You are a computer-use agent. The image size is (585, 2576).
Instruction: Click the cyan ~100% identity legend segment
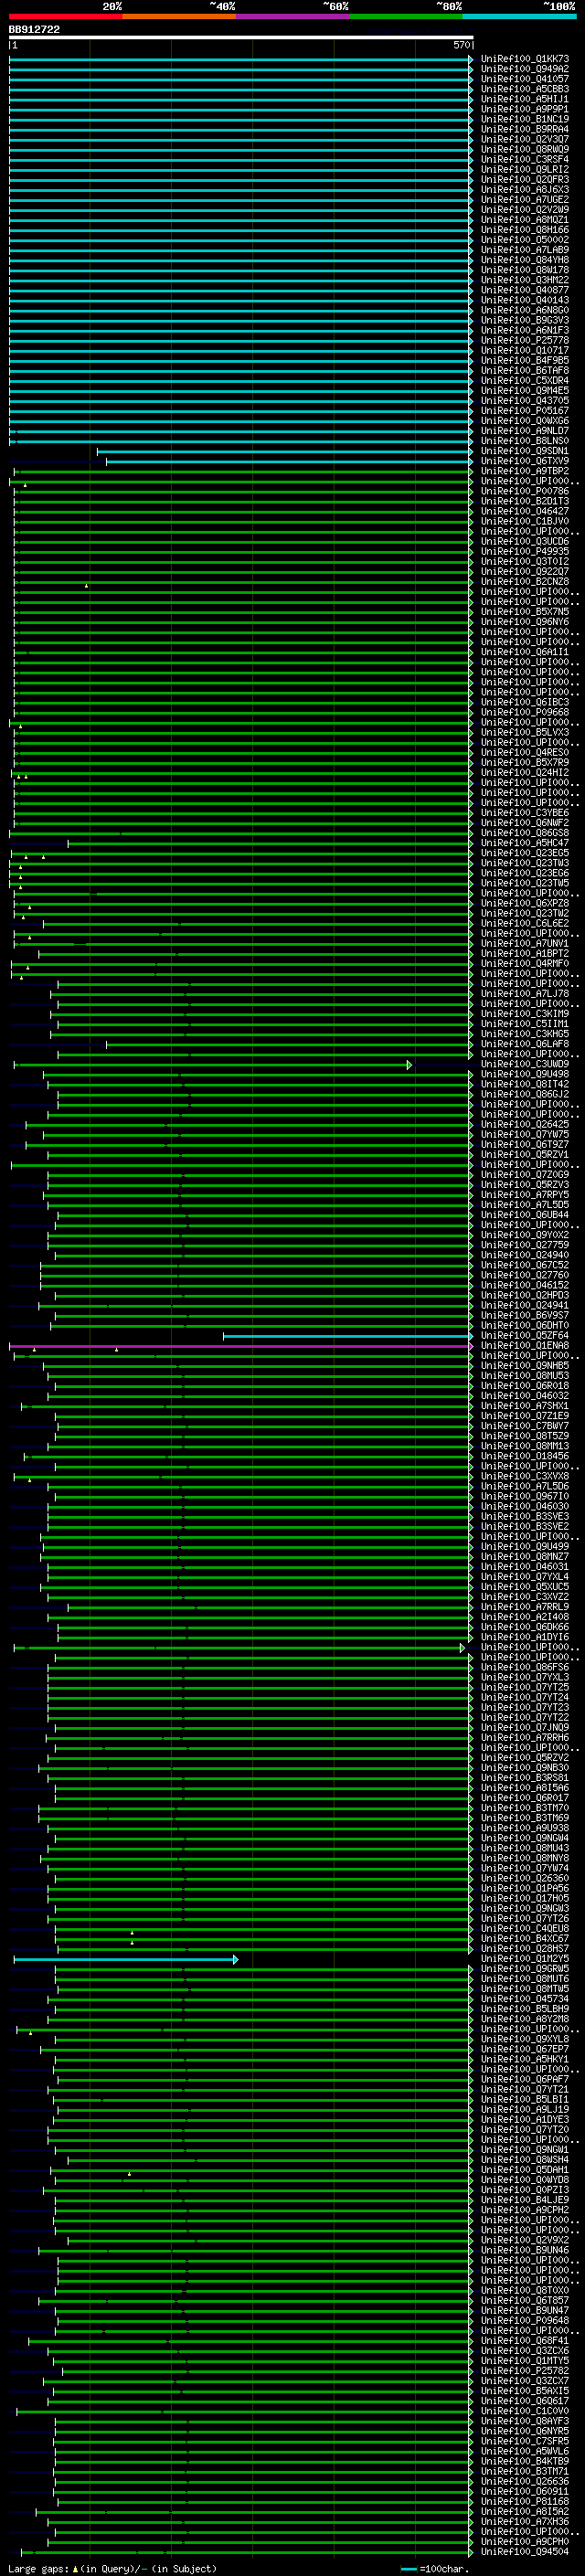[519, 17]
